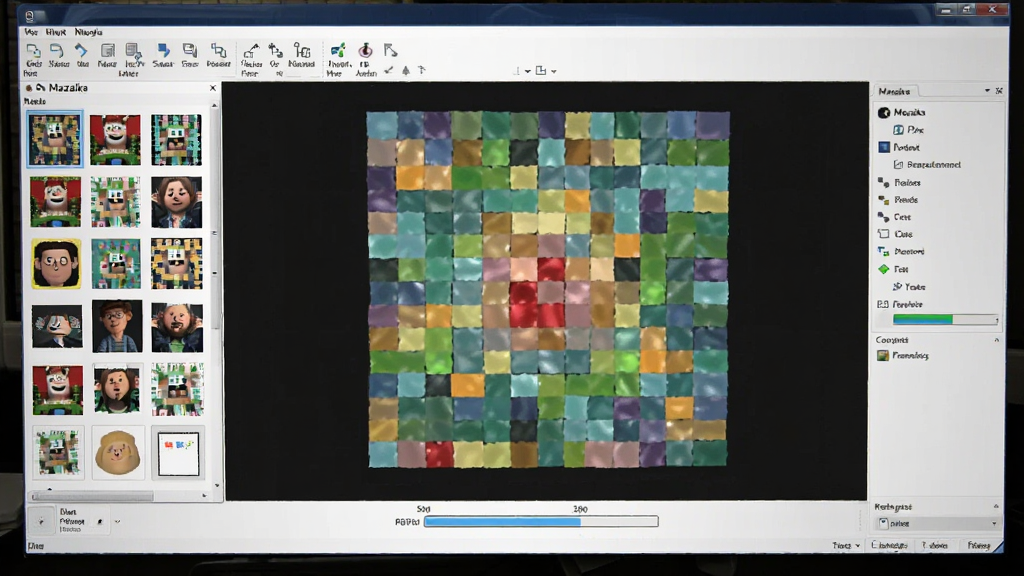Click the empty rectangle outline icon in right panel
Image resolution: width=1024 pixels, height=576 pixels.
(884, 234)
